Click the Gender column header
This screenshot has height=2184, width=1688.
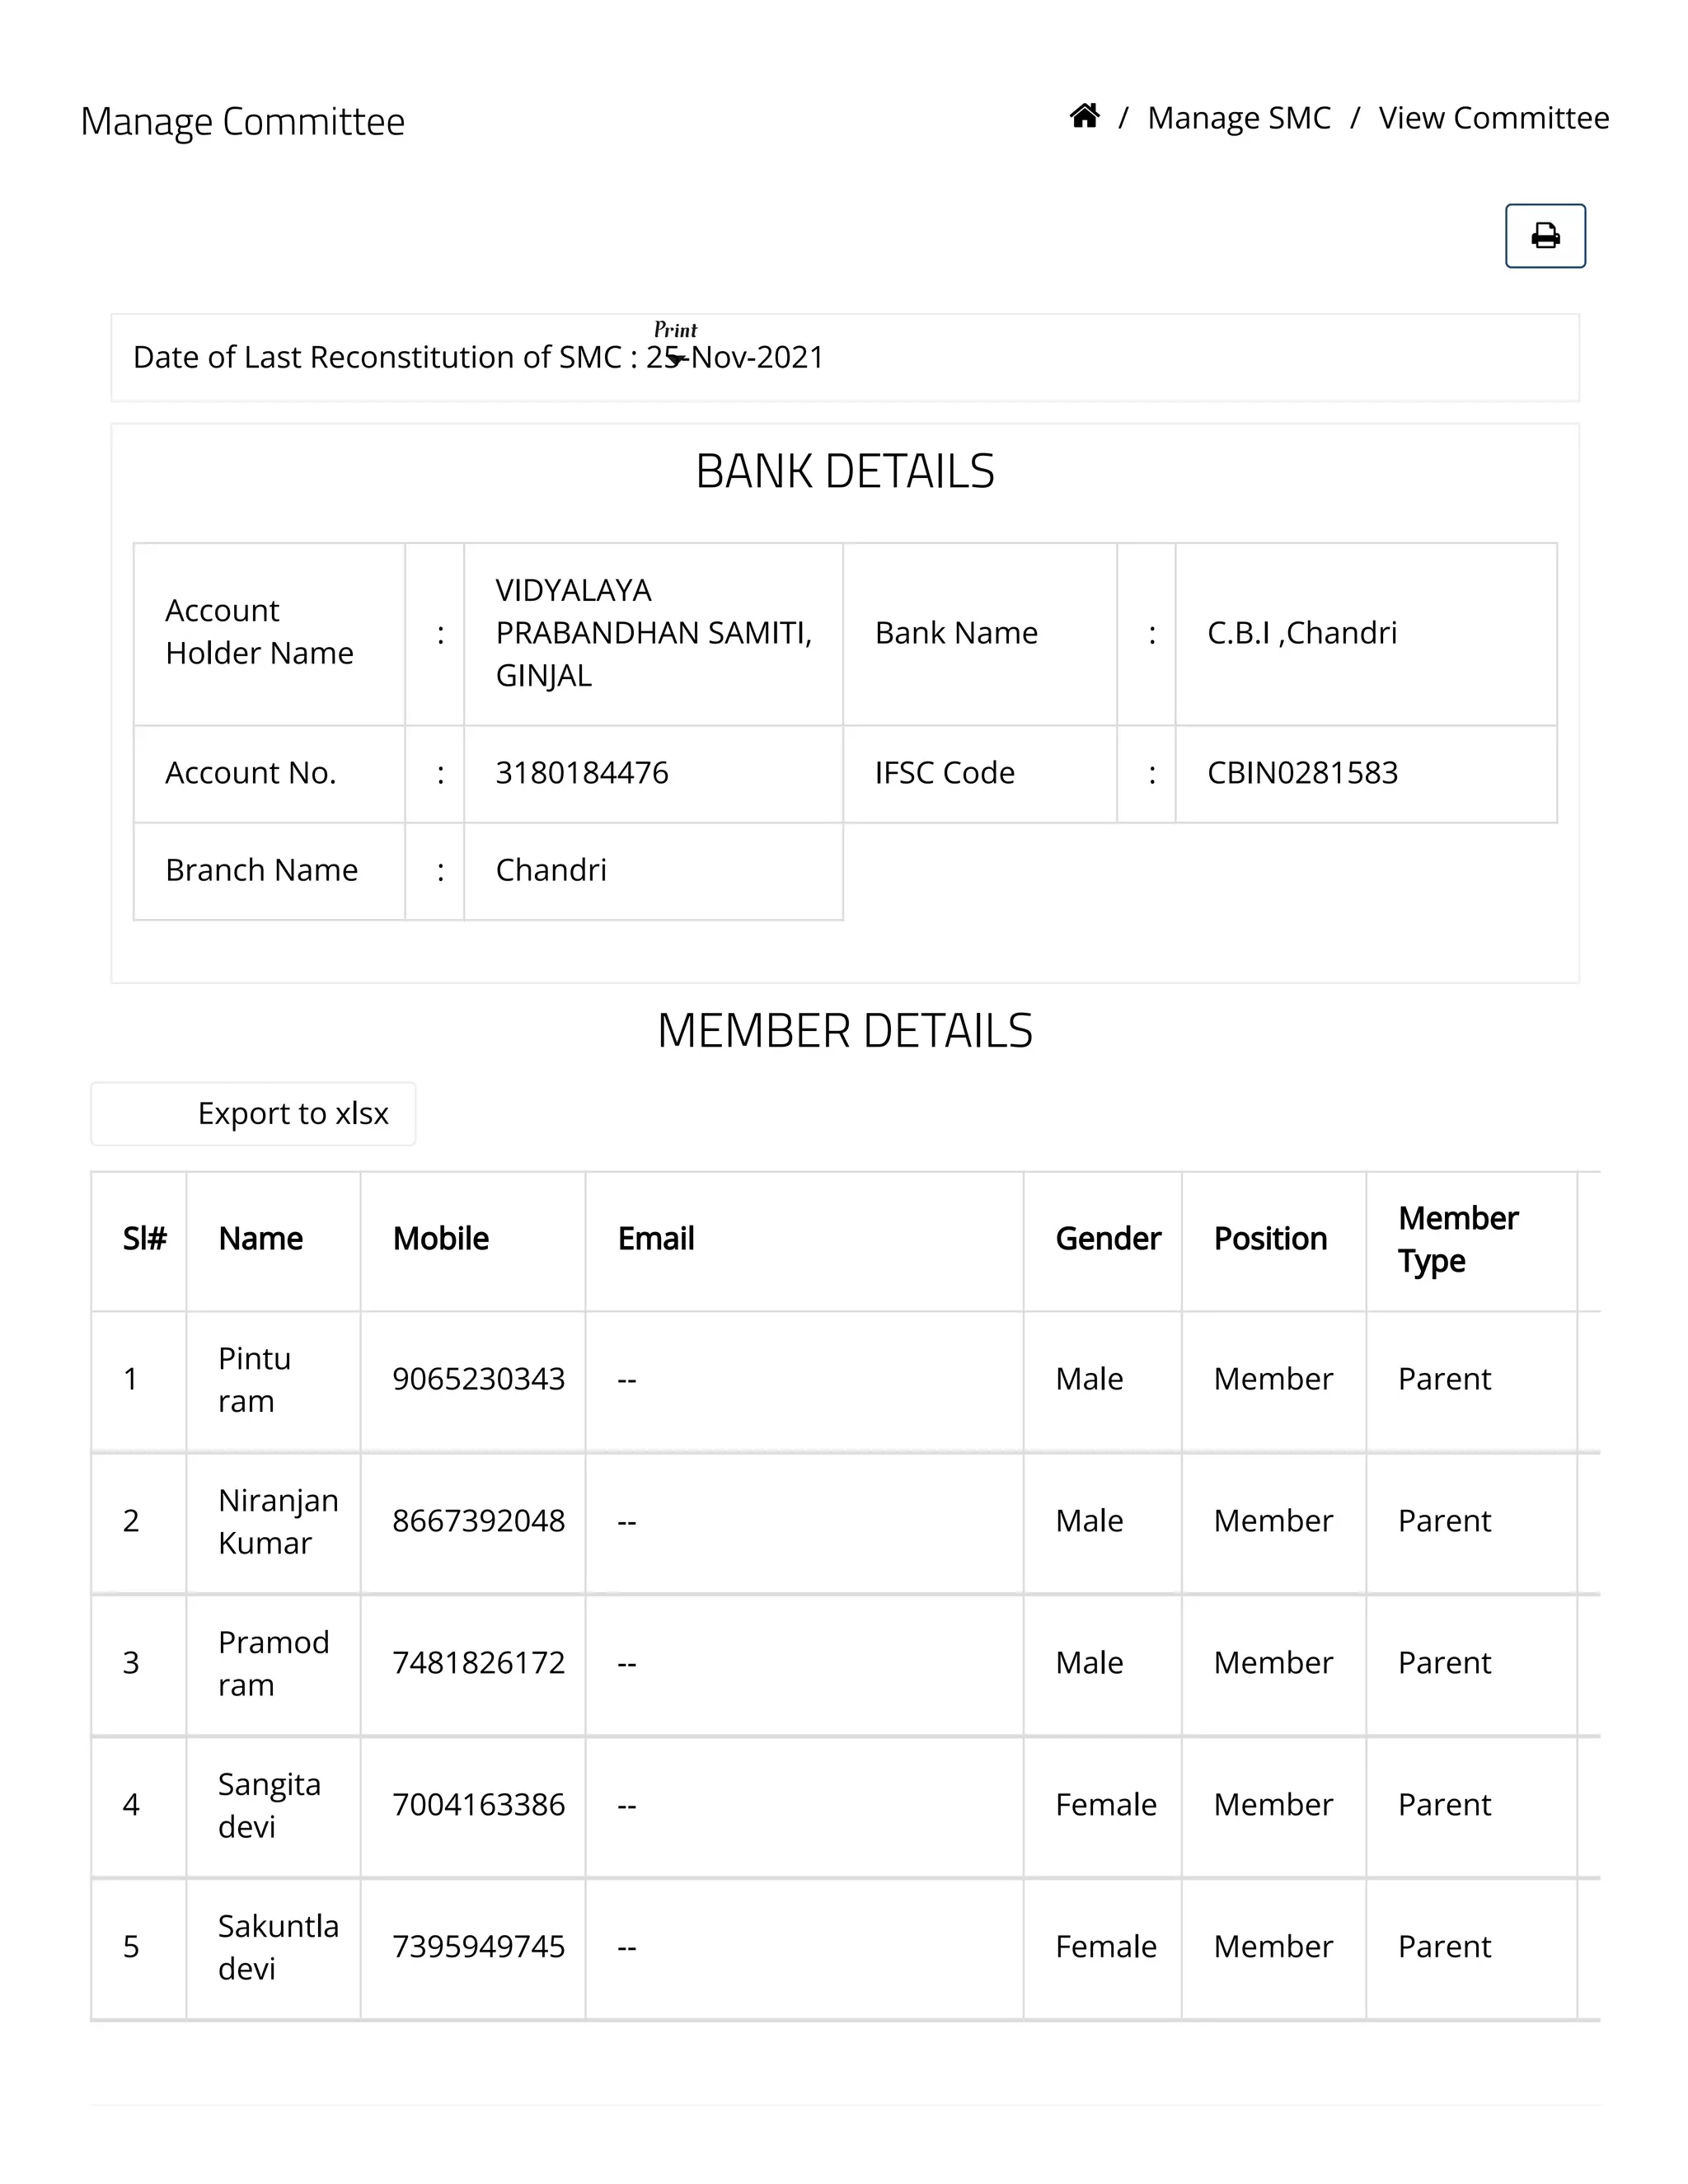pyautogui.click(x=1107, y=1238)
